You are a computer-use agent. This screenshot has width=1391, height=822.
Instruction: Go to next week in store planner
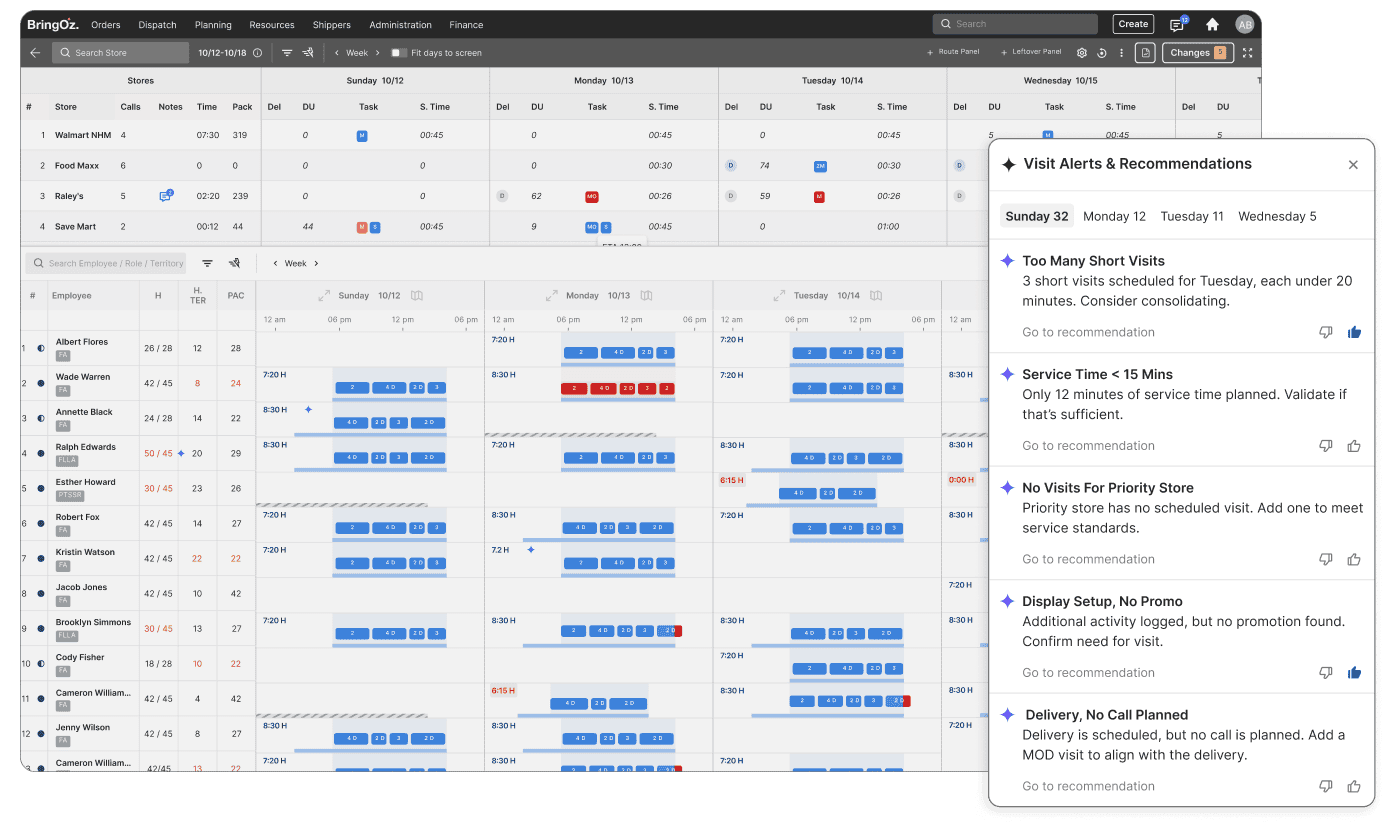click(378, 53)
